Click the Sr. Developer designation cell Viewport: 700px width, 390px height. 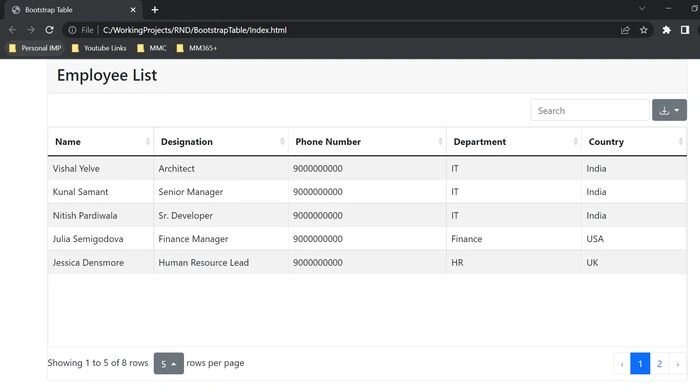tap(221, 215)
